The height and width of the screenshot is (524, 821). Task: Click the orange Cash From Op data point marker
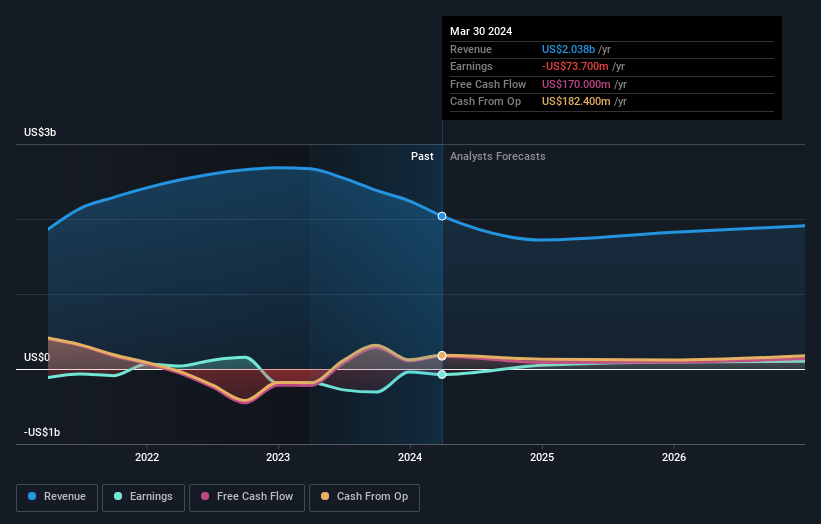(x=442, y=355)
